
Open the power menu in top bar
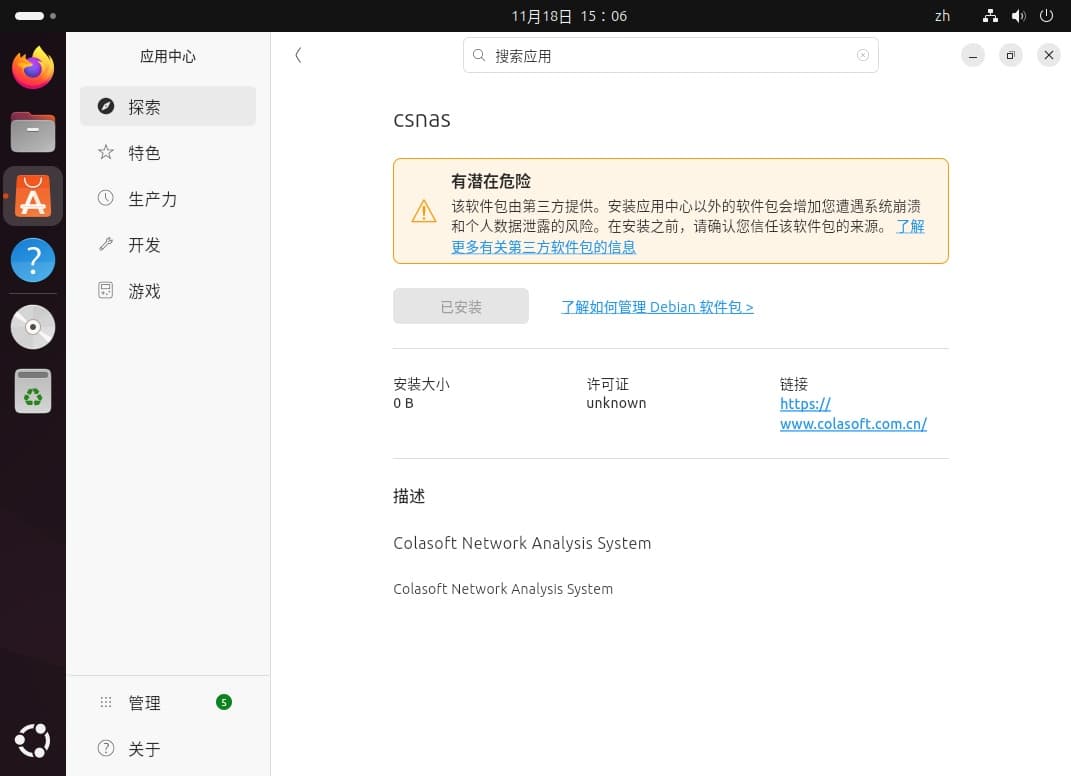1046,16
